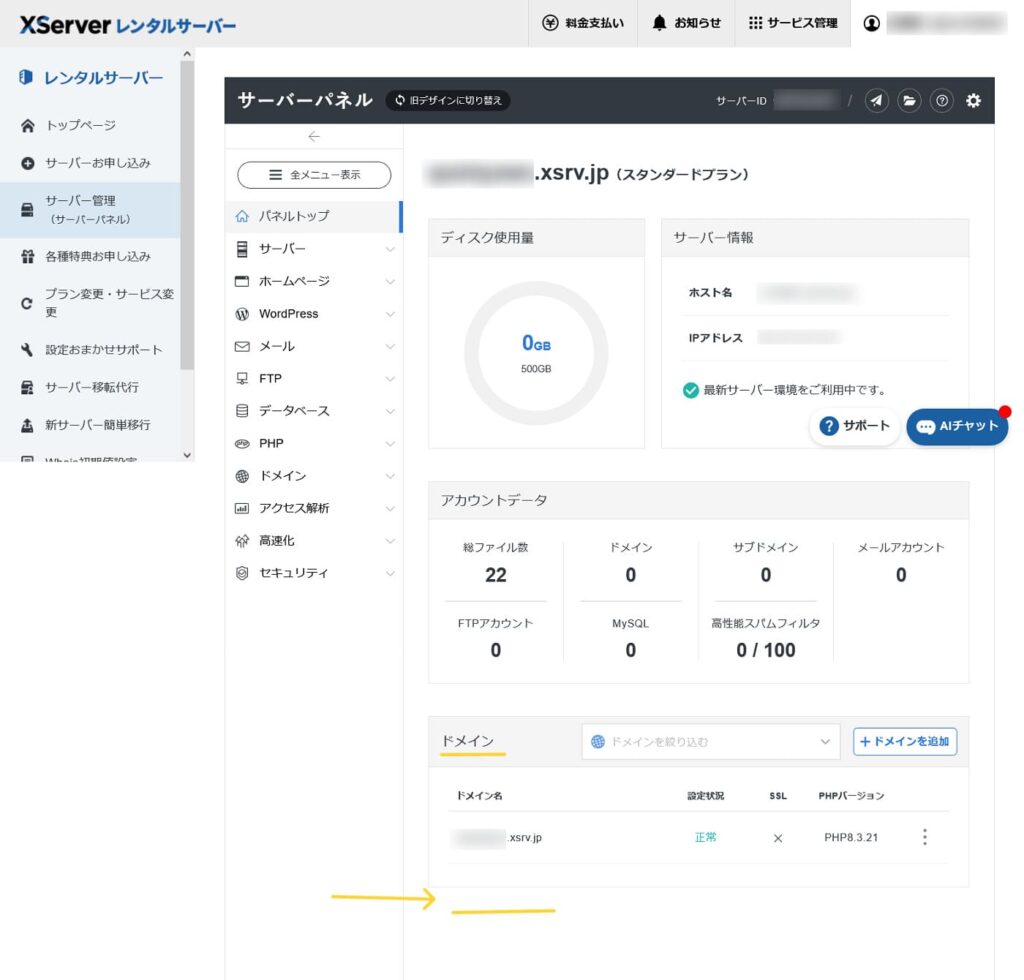Open the file manager folder icon
Viewport: 1024px width, 980px height.
[x=909, y=101]
